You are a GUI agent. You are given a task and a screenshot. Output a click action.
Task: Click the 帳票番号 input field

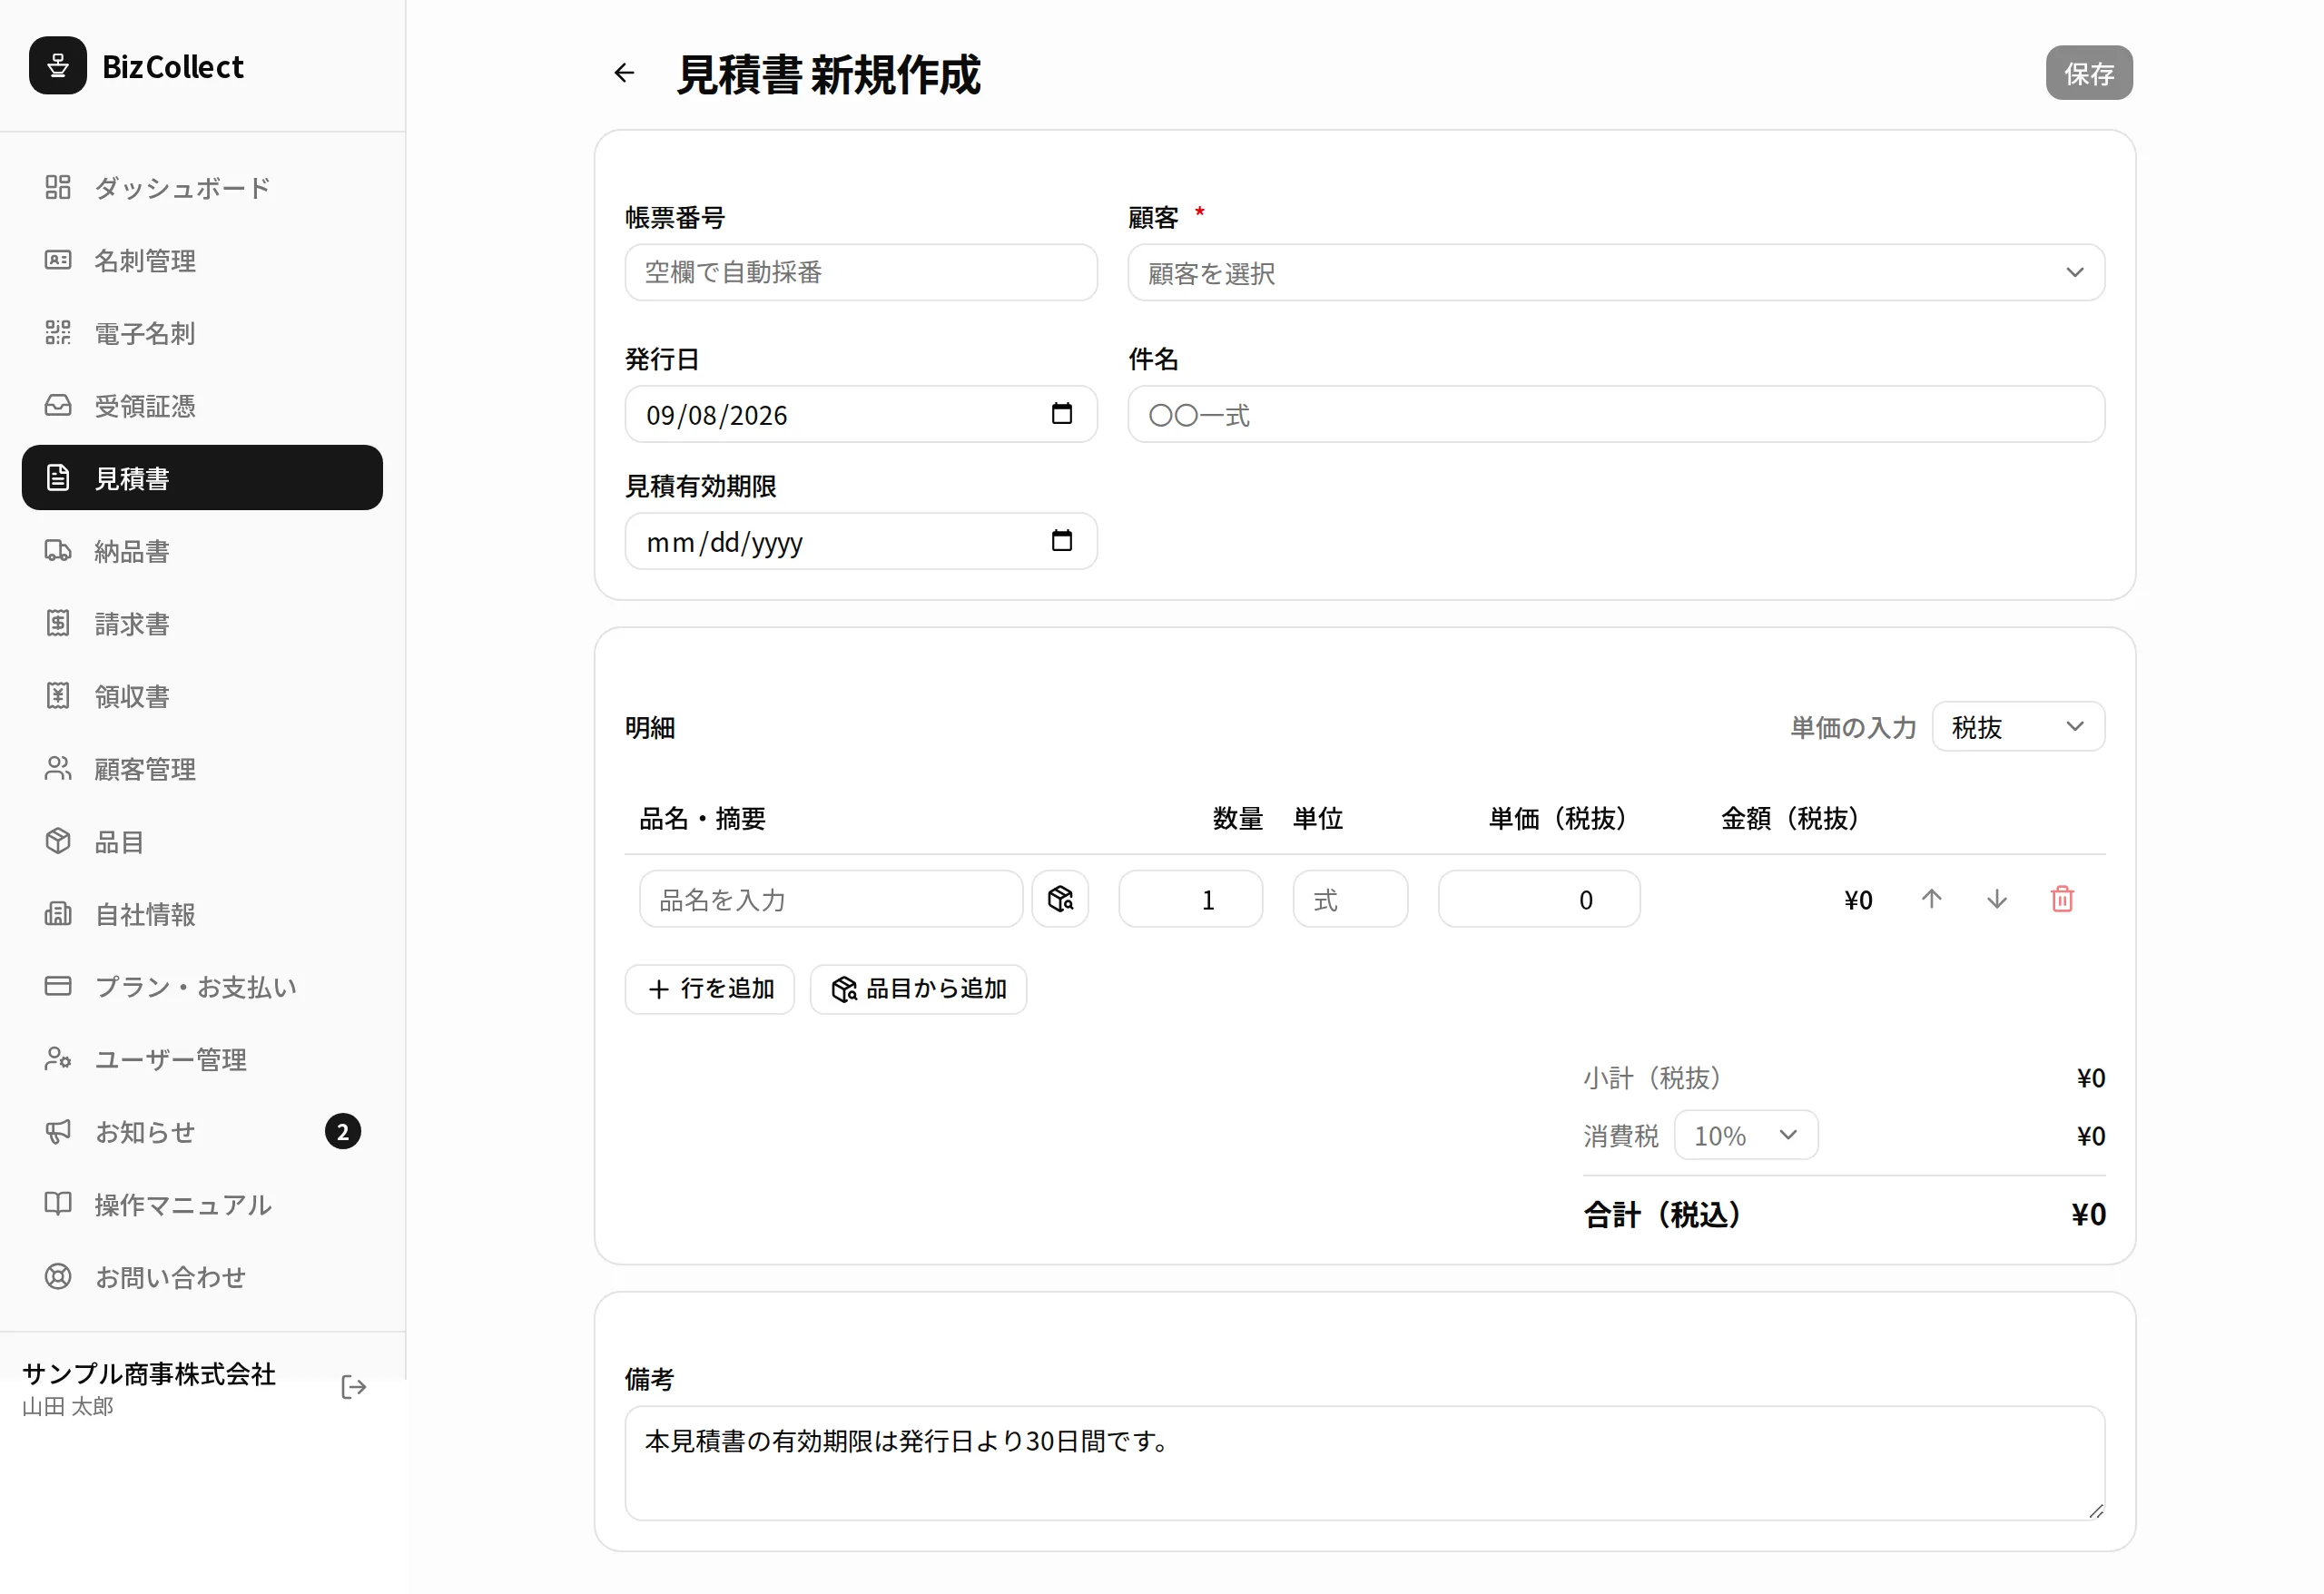pos(860,272)
